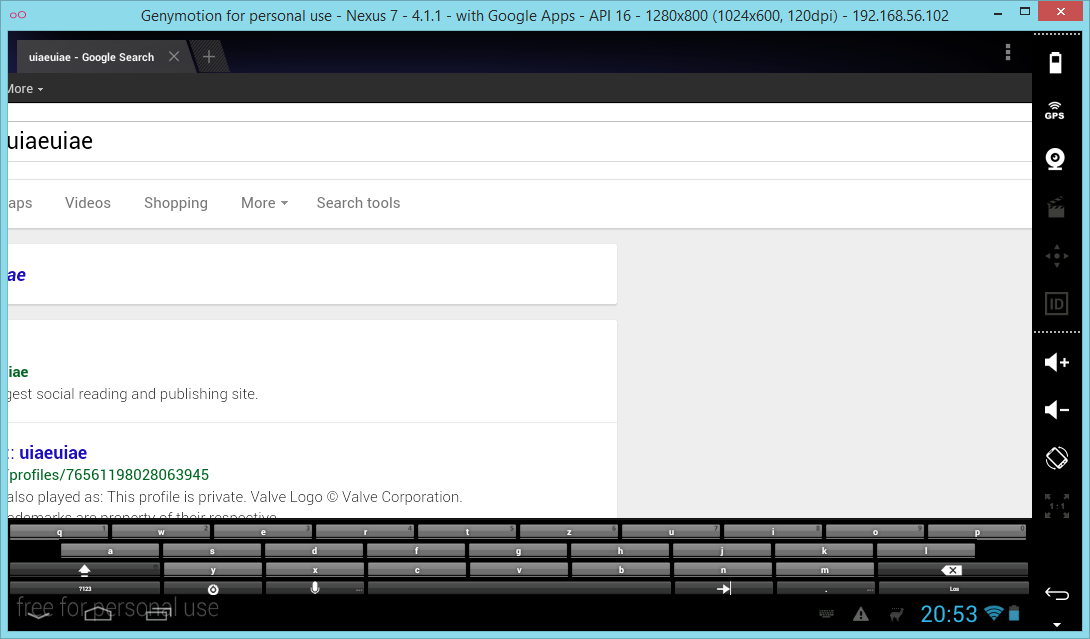The height and width of the screenshot is (639, 1090).
Task: Open the profiles/76561198028063945 result link
Action: (108, 475)
